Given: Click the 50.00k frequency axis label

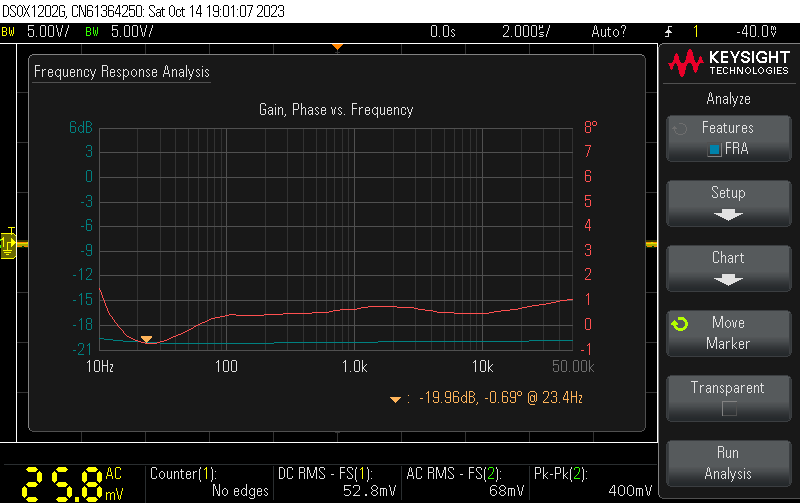Looking at the screenshot, I should 573,366.
